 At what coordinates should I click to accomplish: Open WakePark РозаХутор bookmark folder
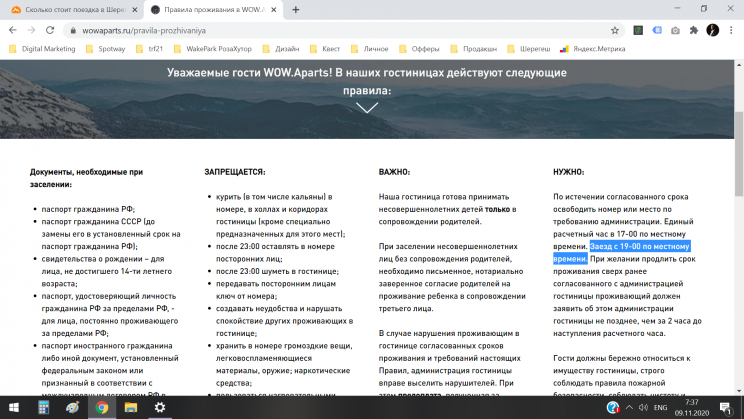tap(213, 49)
